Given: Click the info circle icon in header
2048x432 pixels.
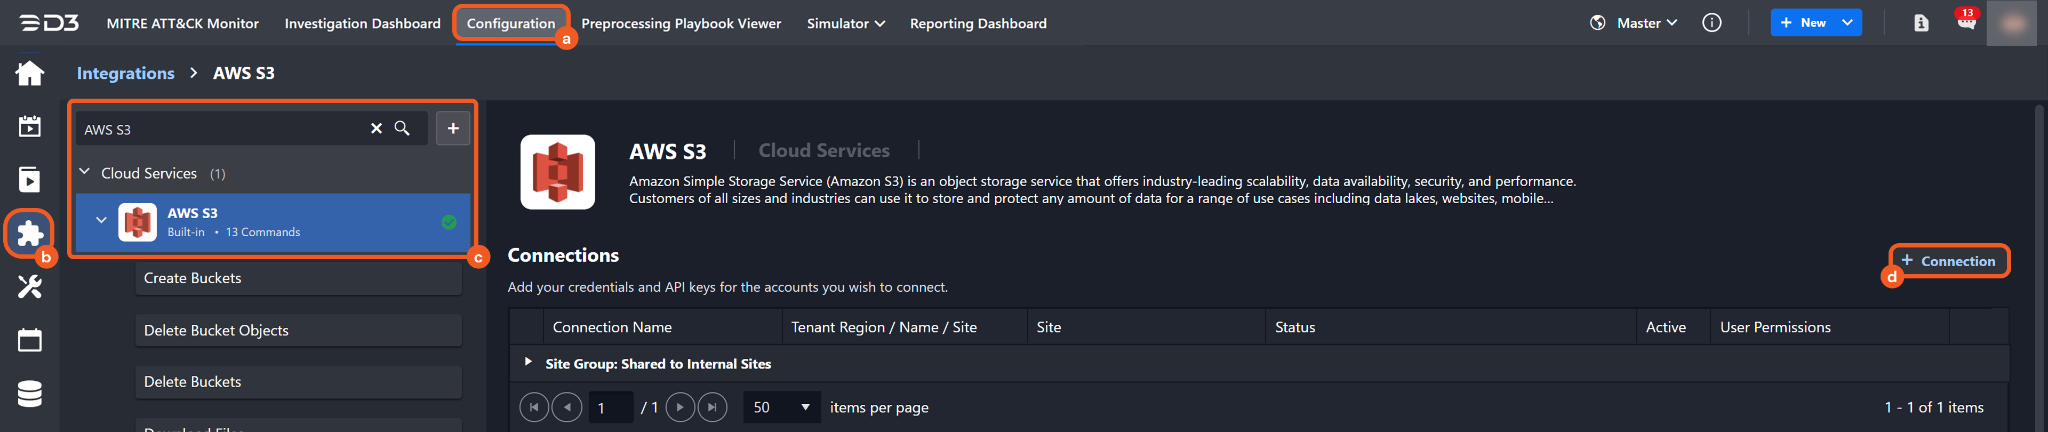Looking at the screenshot, I should [x=1712, y=23].
